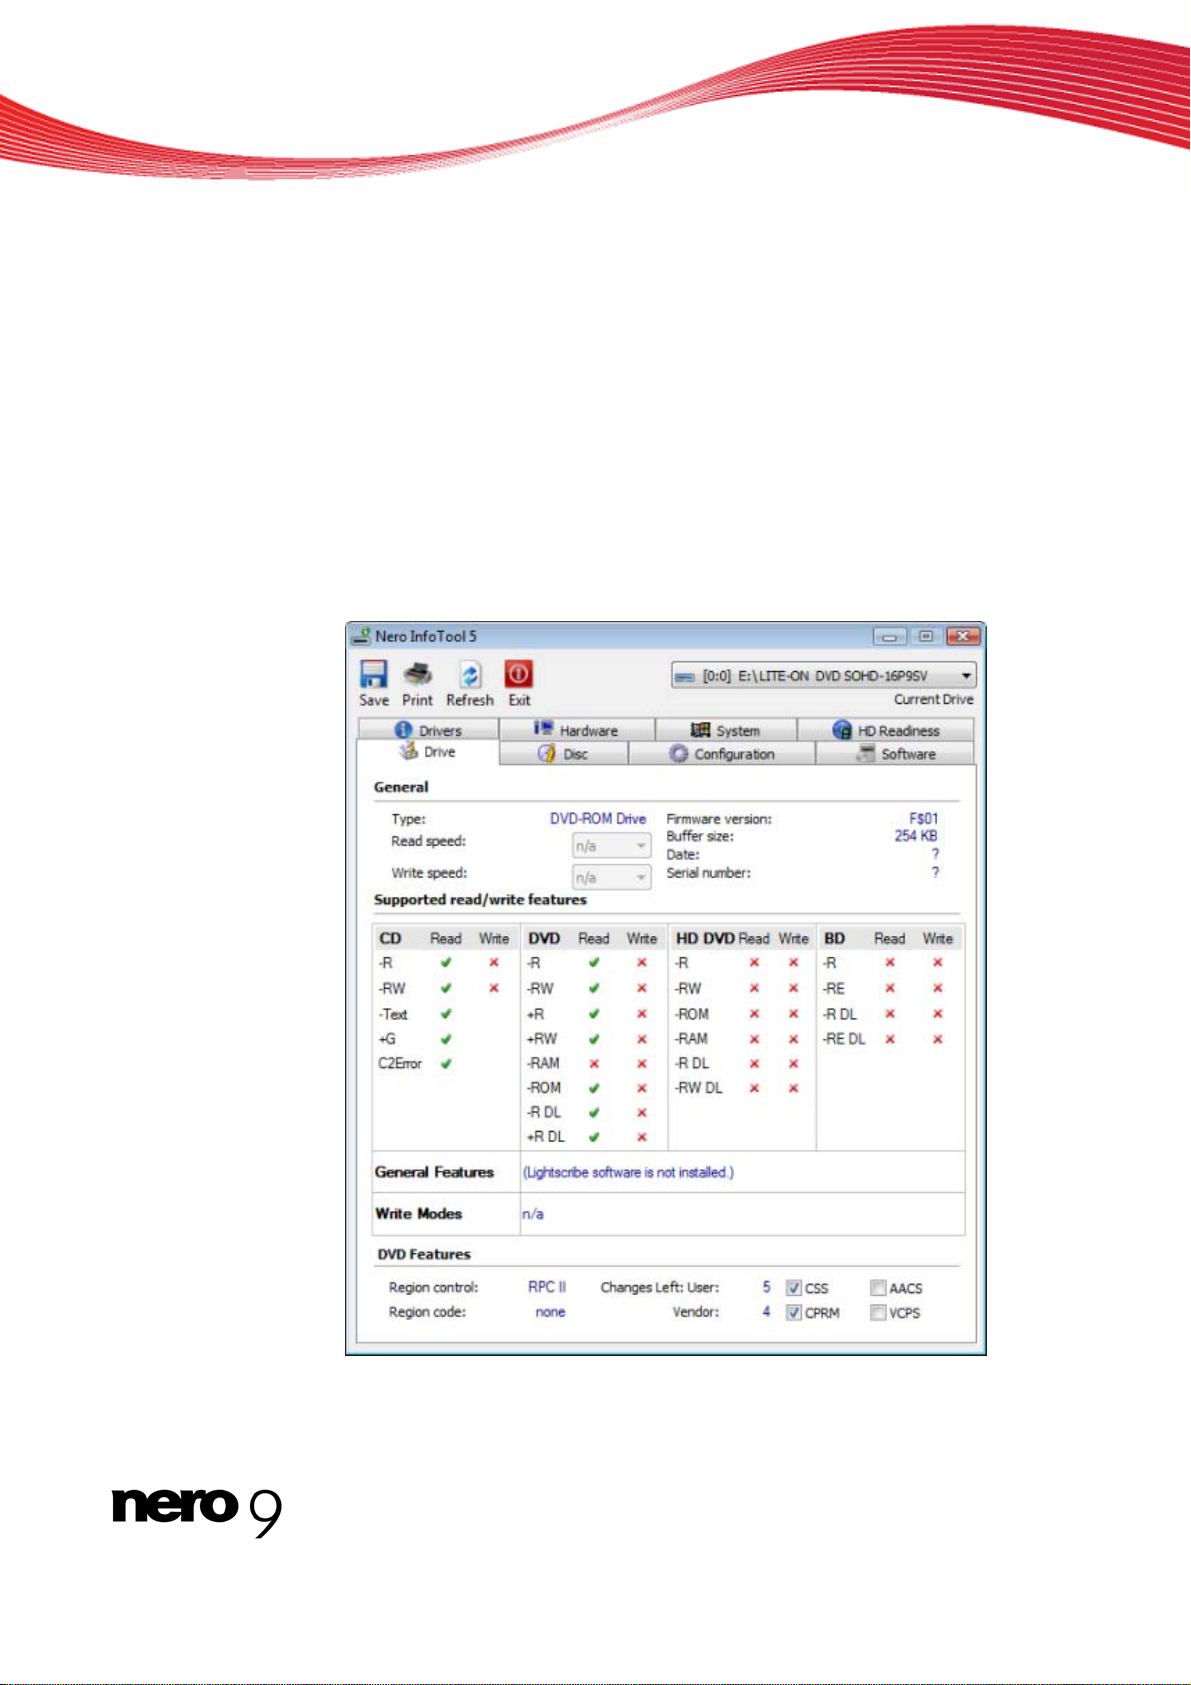Click the Print printer icon
This screenshot has width=1191, height=1685.
coord(417,674)
